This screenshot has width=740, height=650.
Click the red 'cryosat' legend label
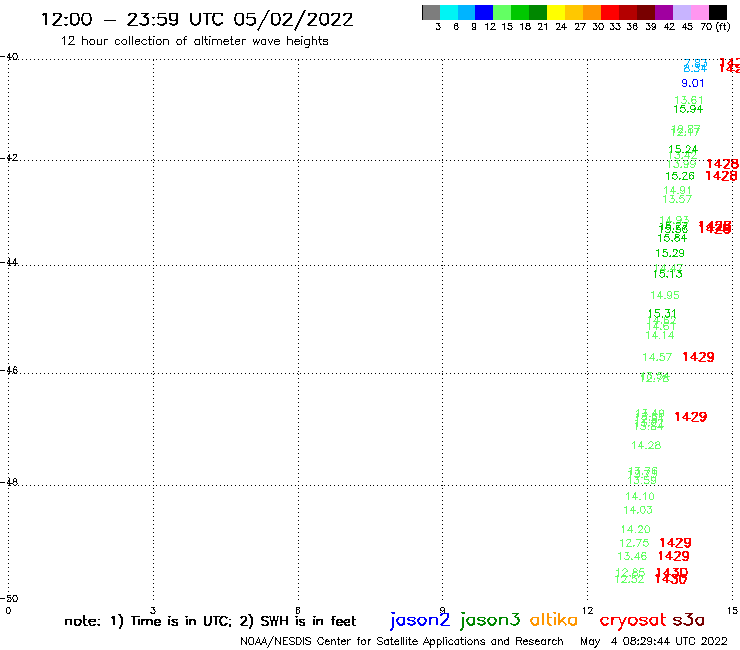pyautogui.click(x=633, y=620)
